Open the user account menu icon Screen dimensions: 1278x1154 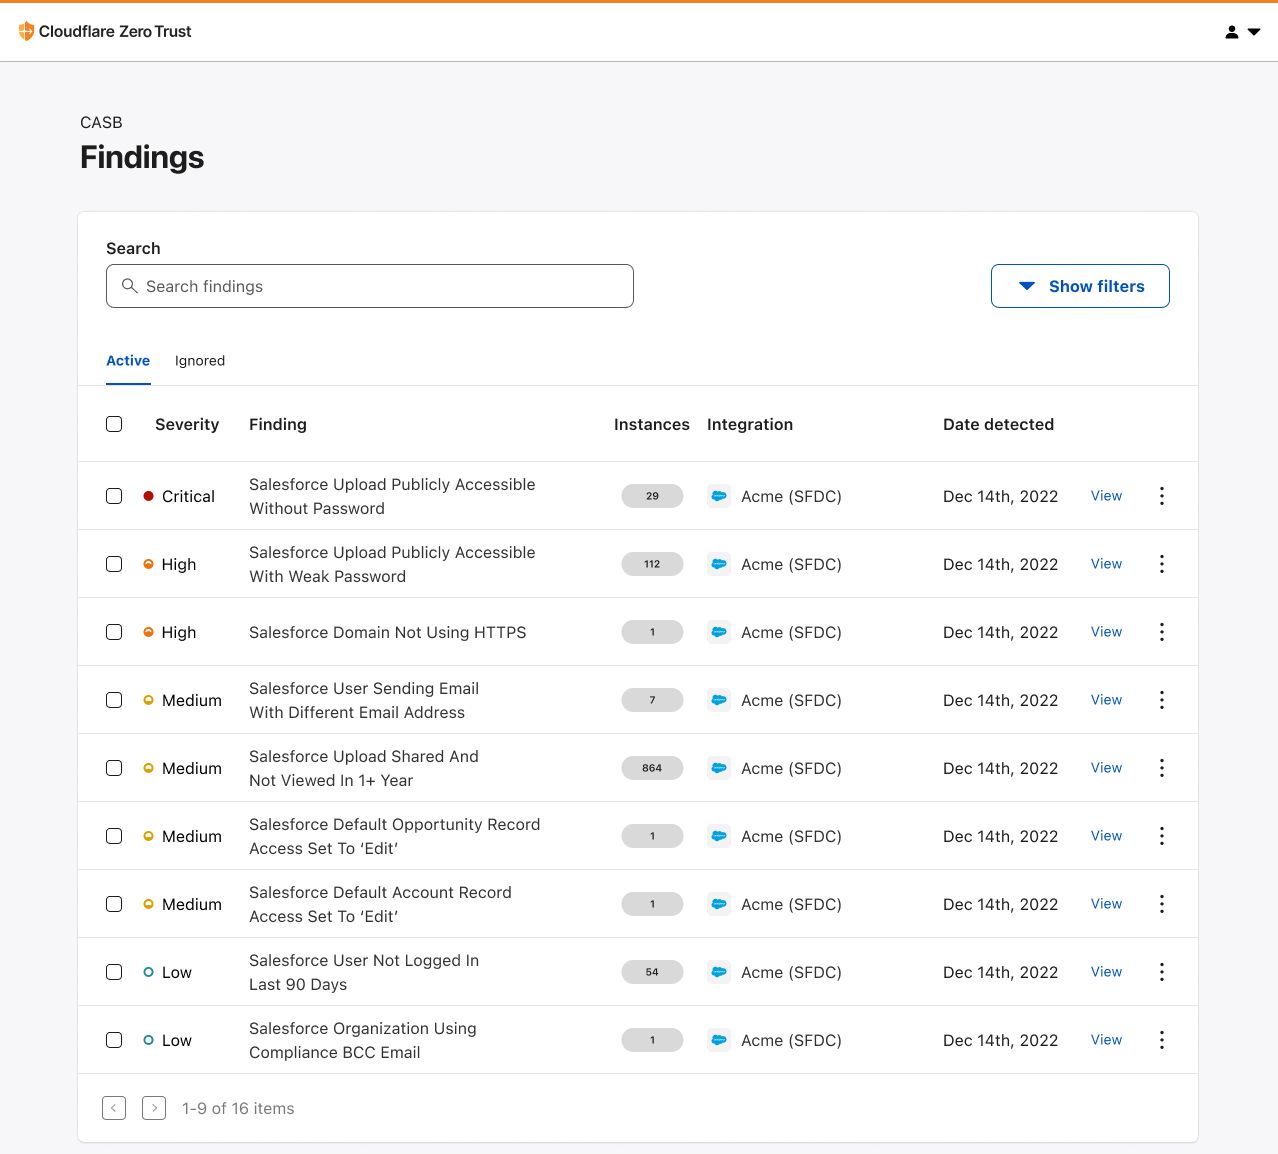coord(1242,32)
